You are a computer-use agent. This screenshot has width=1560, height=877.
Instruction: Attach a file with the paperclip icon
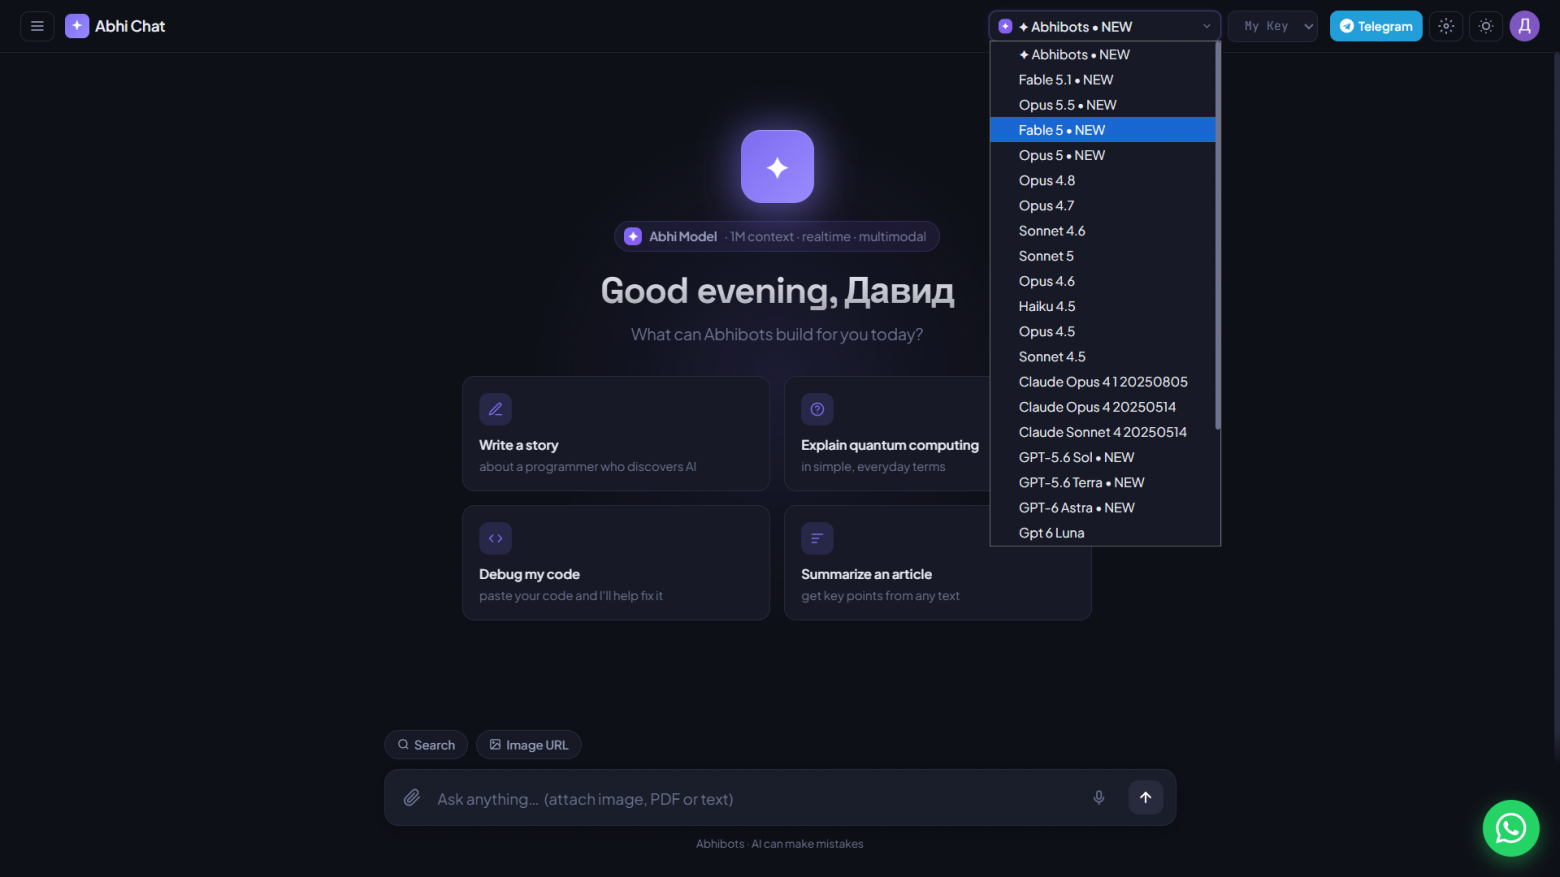coord(411,797)
